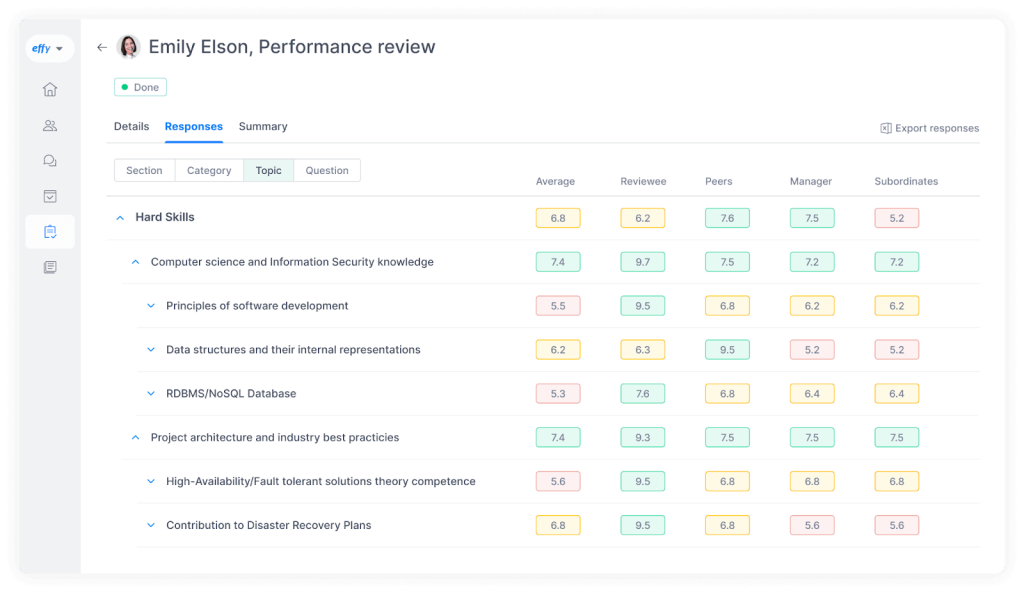
Task: Switch to the Summary tab
Action: [x=263, y=127]
